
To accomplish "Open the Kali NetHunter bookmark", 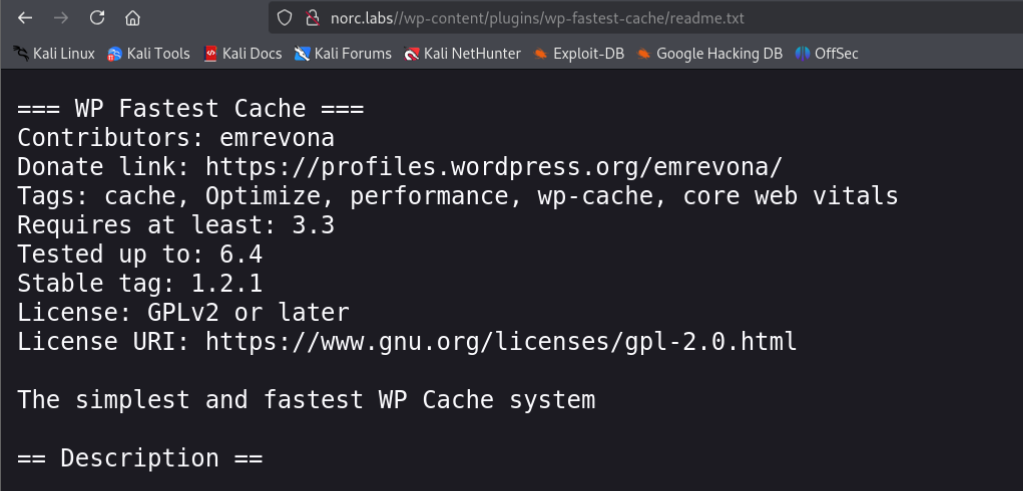I will 463,53.
